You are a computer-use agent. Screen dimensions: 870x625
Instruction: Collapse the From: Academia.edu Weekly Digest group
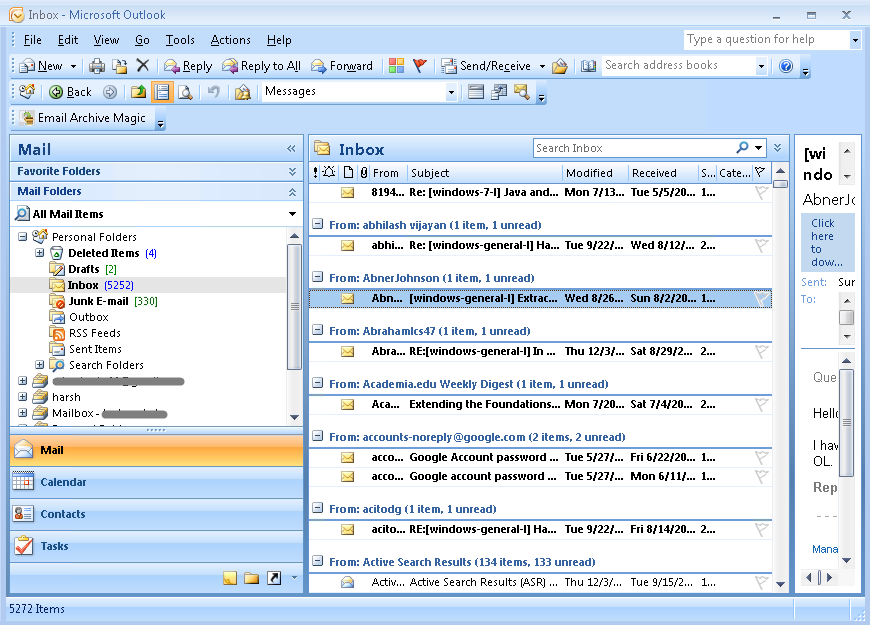(x=317, y=383)
